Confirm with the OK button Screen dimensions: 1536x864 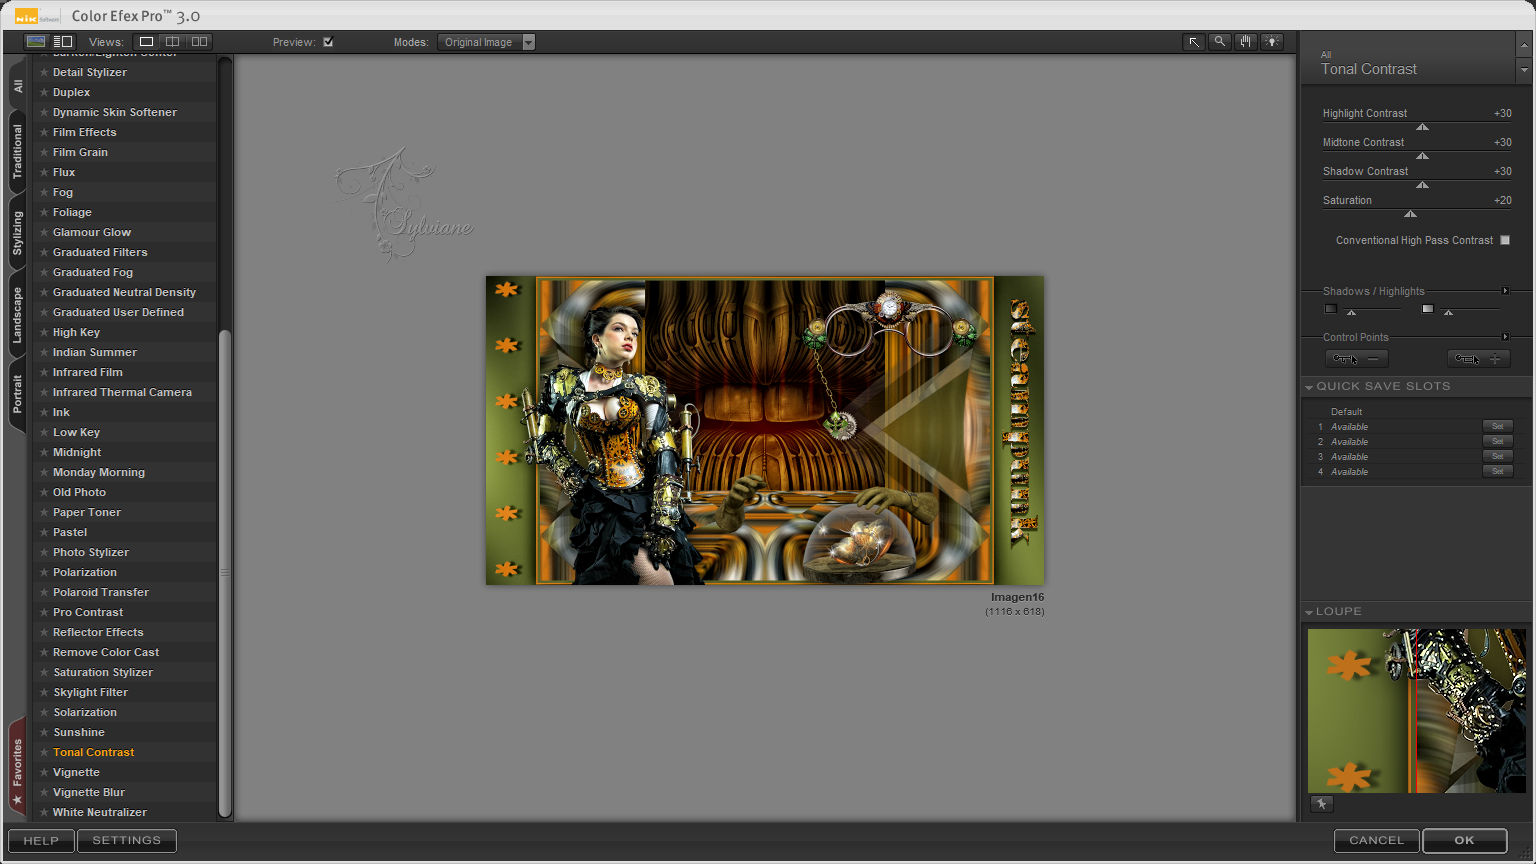pyautogui.click(x=1464, y=841)
